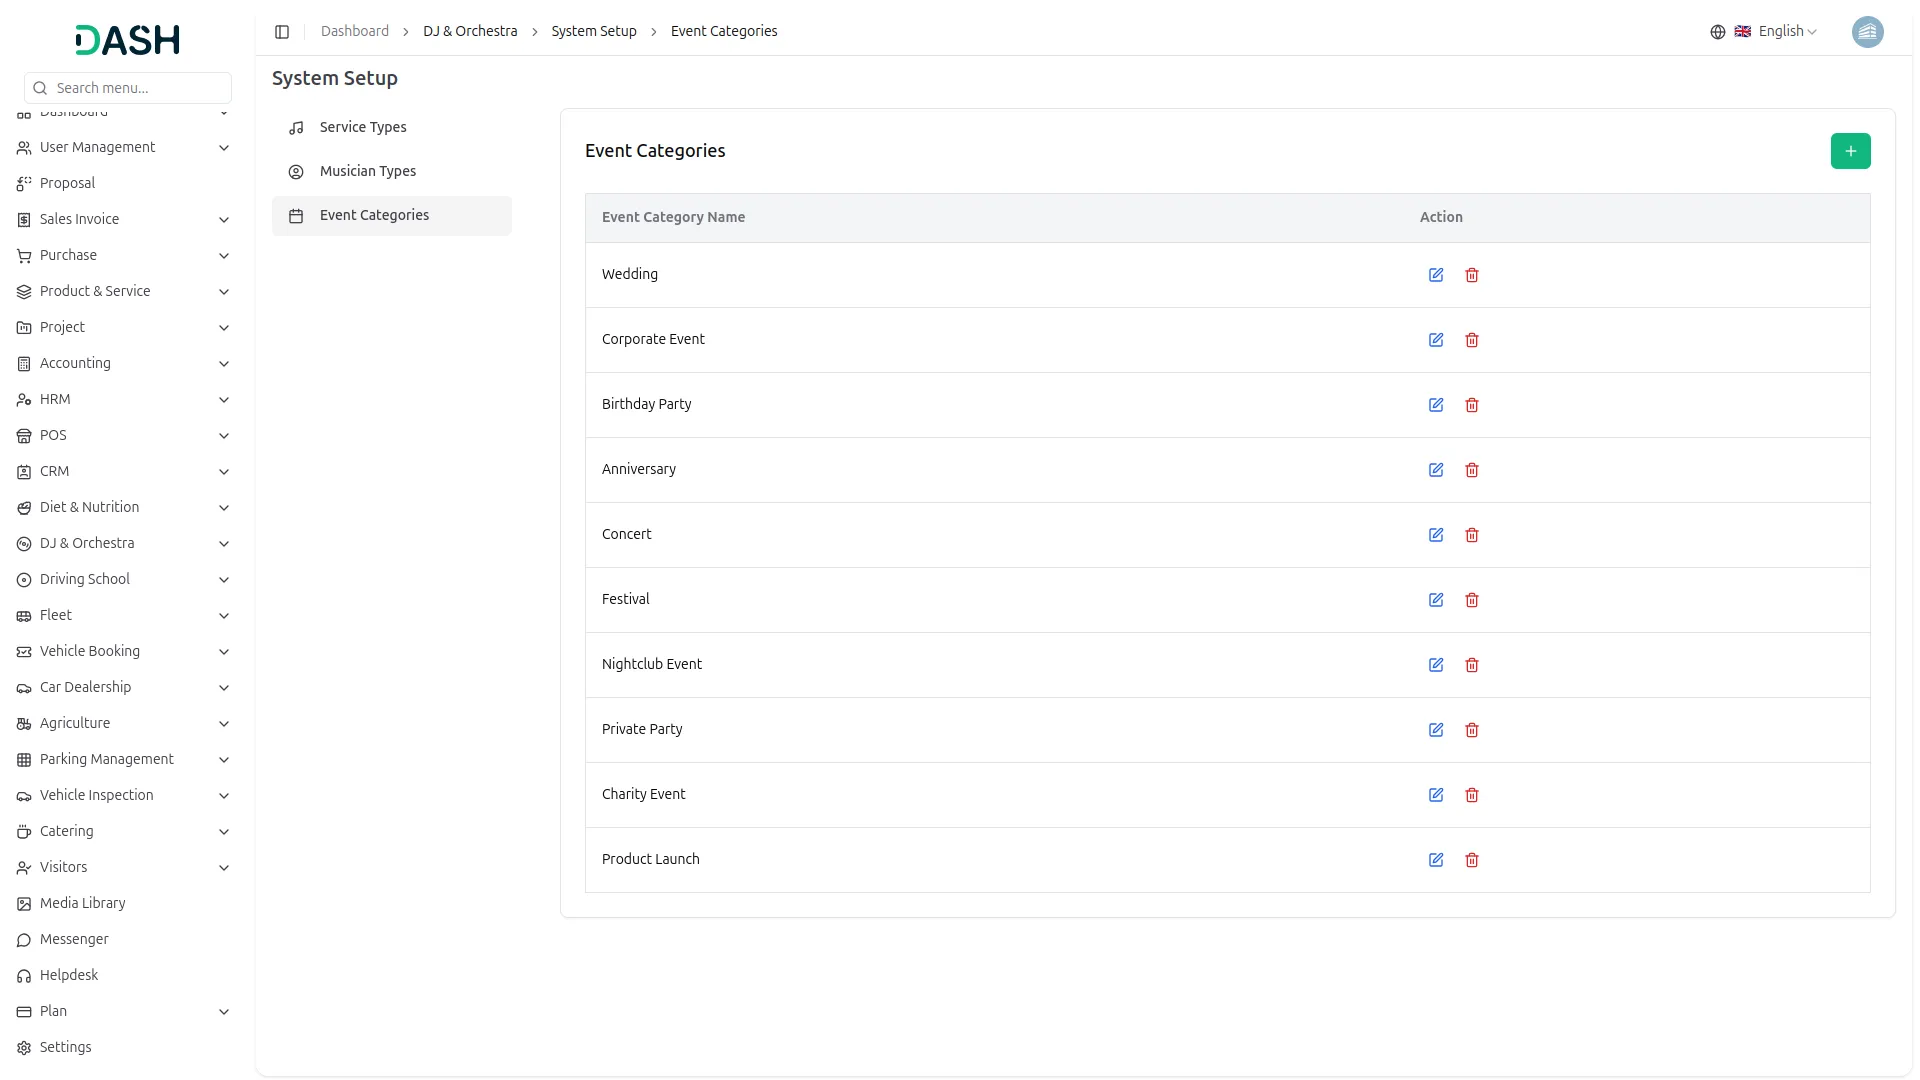The image size is (1920, 1080).
Task: Click the edit icon for Wedding category
Action: pos(1436,275)
